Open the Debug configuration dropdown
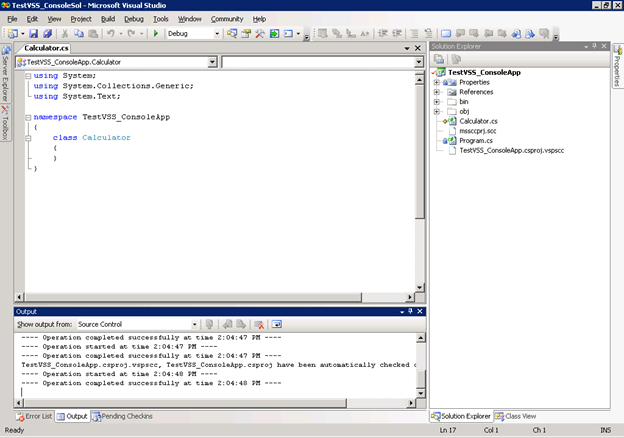This screenshot has height=438, width=624. (217, 34)
